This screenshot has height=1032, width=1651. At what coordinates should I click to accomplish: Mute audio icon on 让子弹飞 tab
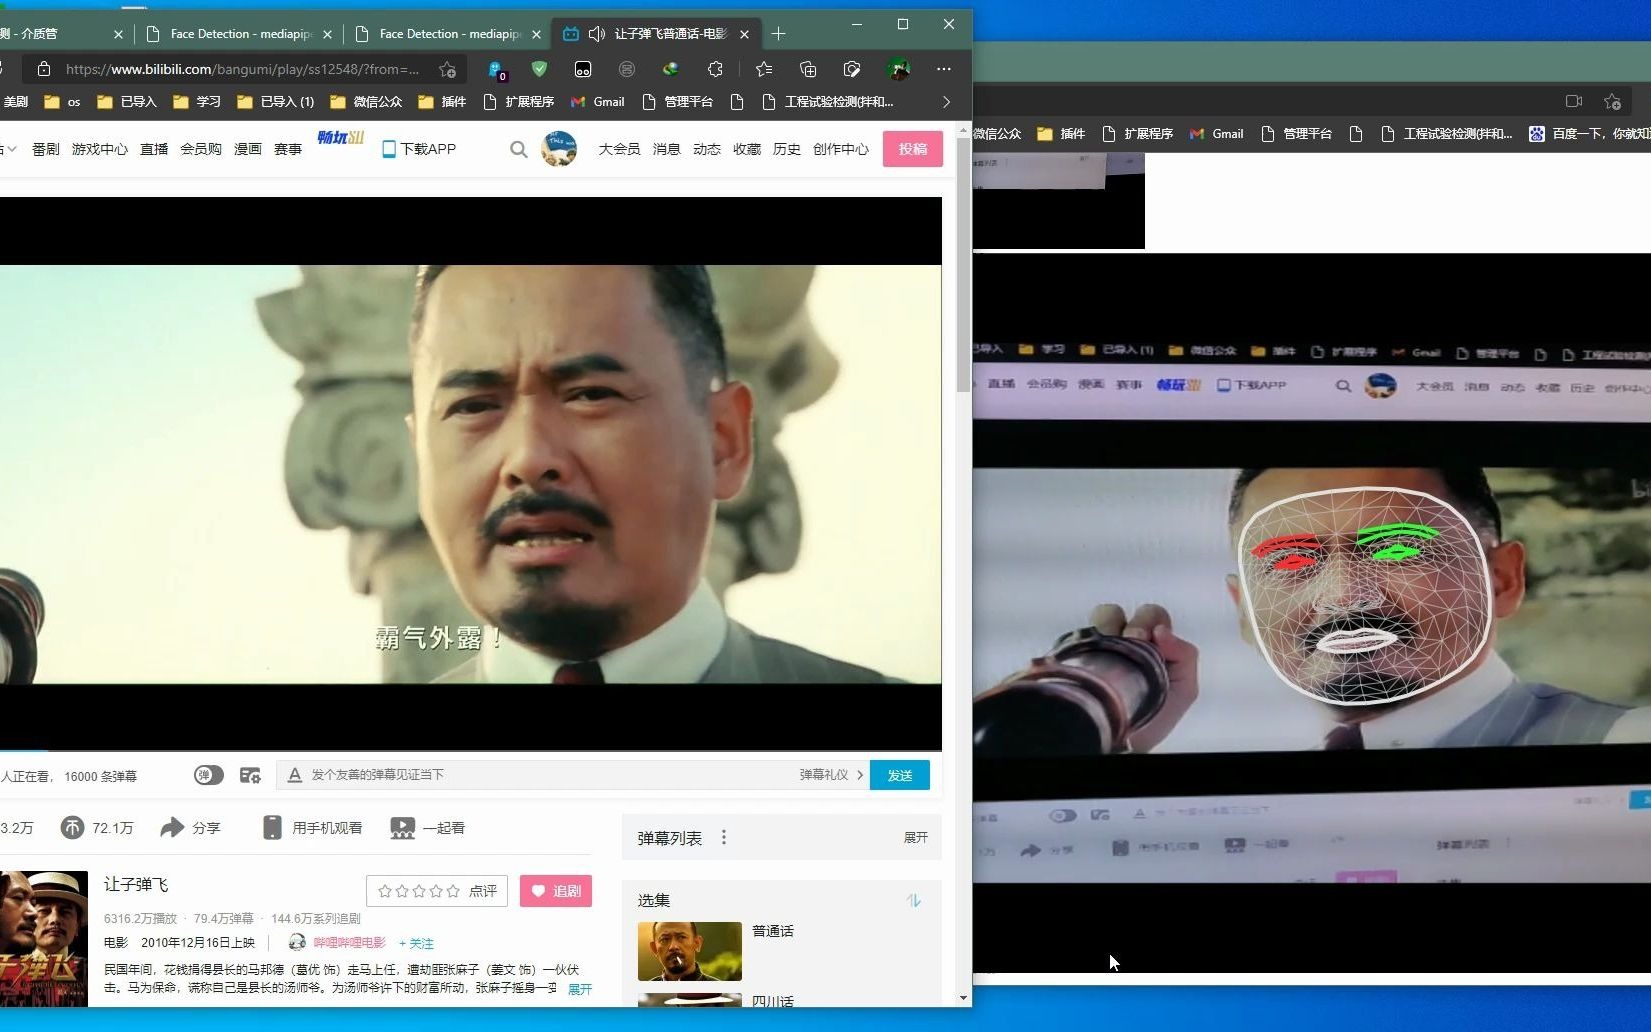pos(597,34)
